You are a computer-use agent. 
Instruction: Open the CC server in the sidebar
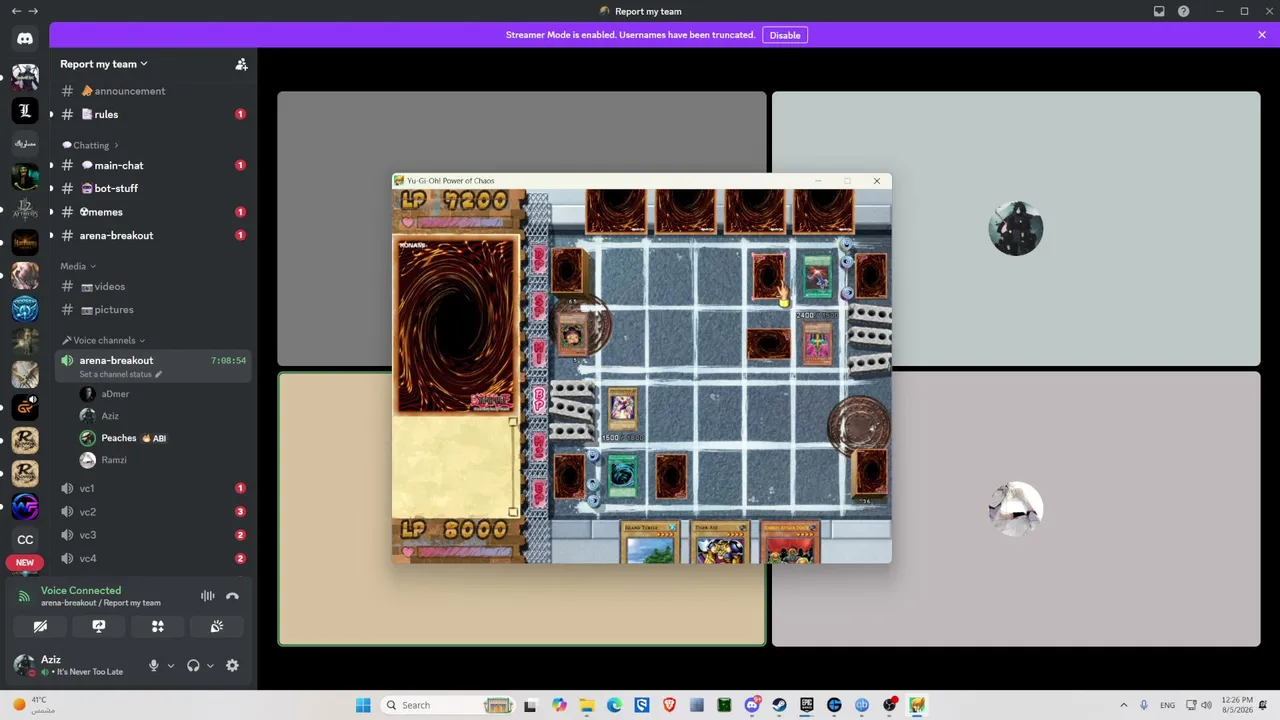[x=25, y=540]
